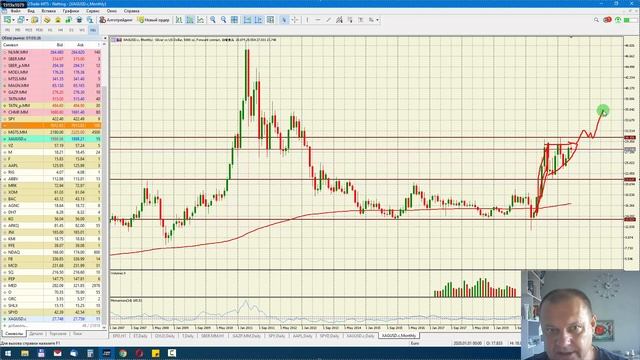Switch to Детали tab in Market Watch
The height and width of the screenshot is (360, 640).
(36, 334)
